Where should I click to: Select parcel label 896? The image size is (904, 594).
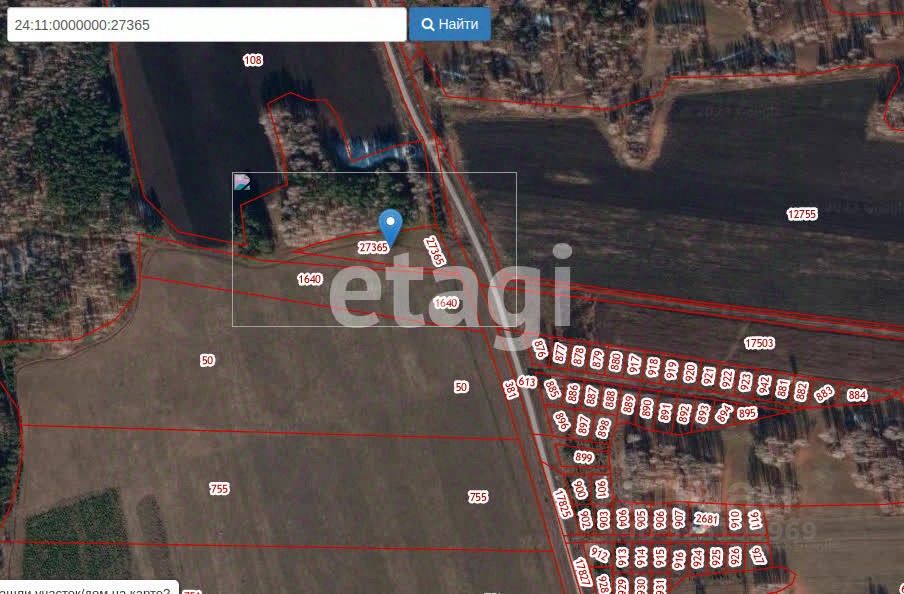[562, 422]
